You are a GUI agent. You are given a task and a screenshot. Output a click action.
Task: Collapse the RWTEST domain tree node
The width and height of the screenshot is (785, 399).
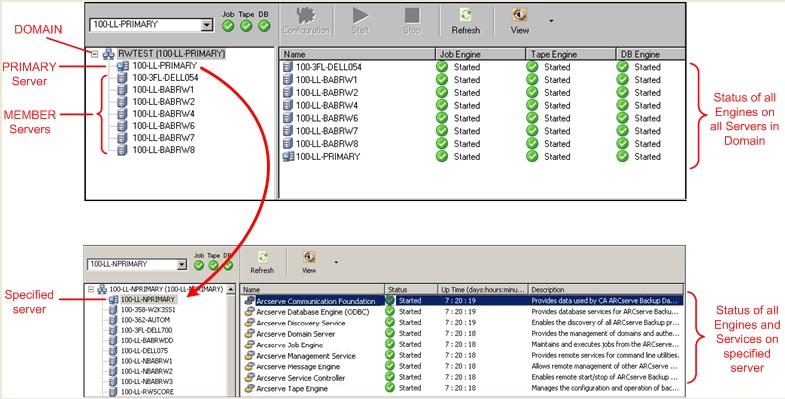click(95, 54)
